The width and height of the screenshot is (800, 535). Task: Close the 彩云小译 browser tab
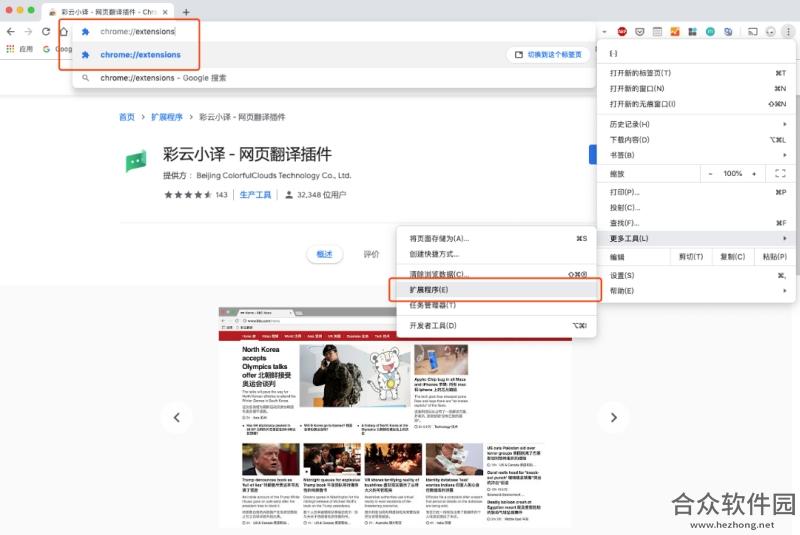pos(165,12)
